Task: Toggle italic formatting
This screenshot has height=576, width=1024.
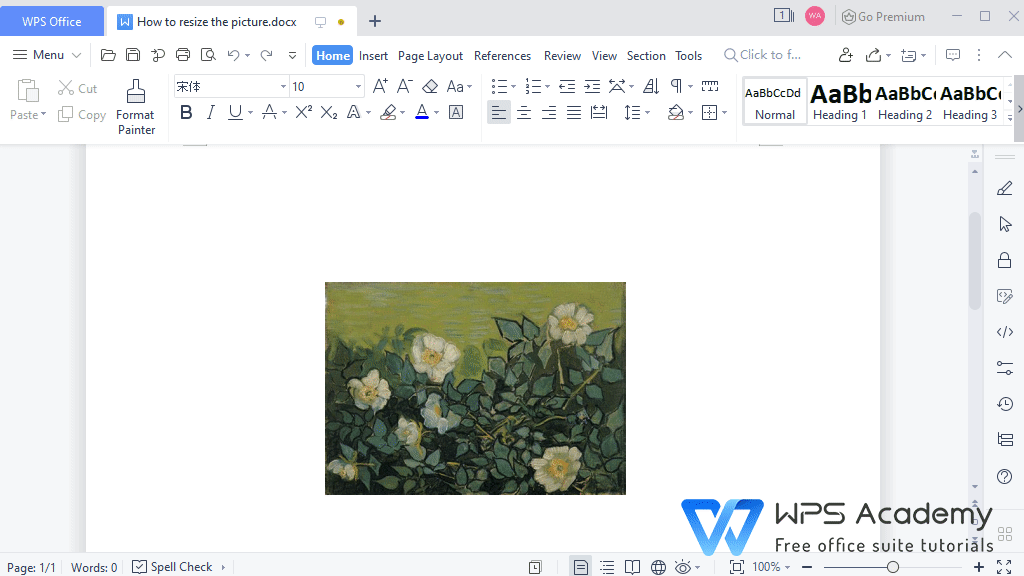Action: click(210, 112)
